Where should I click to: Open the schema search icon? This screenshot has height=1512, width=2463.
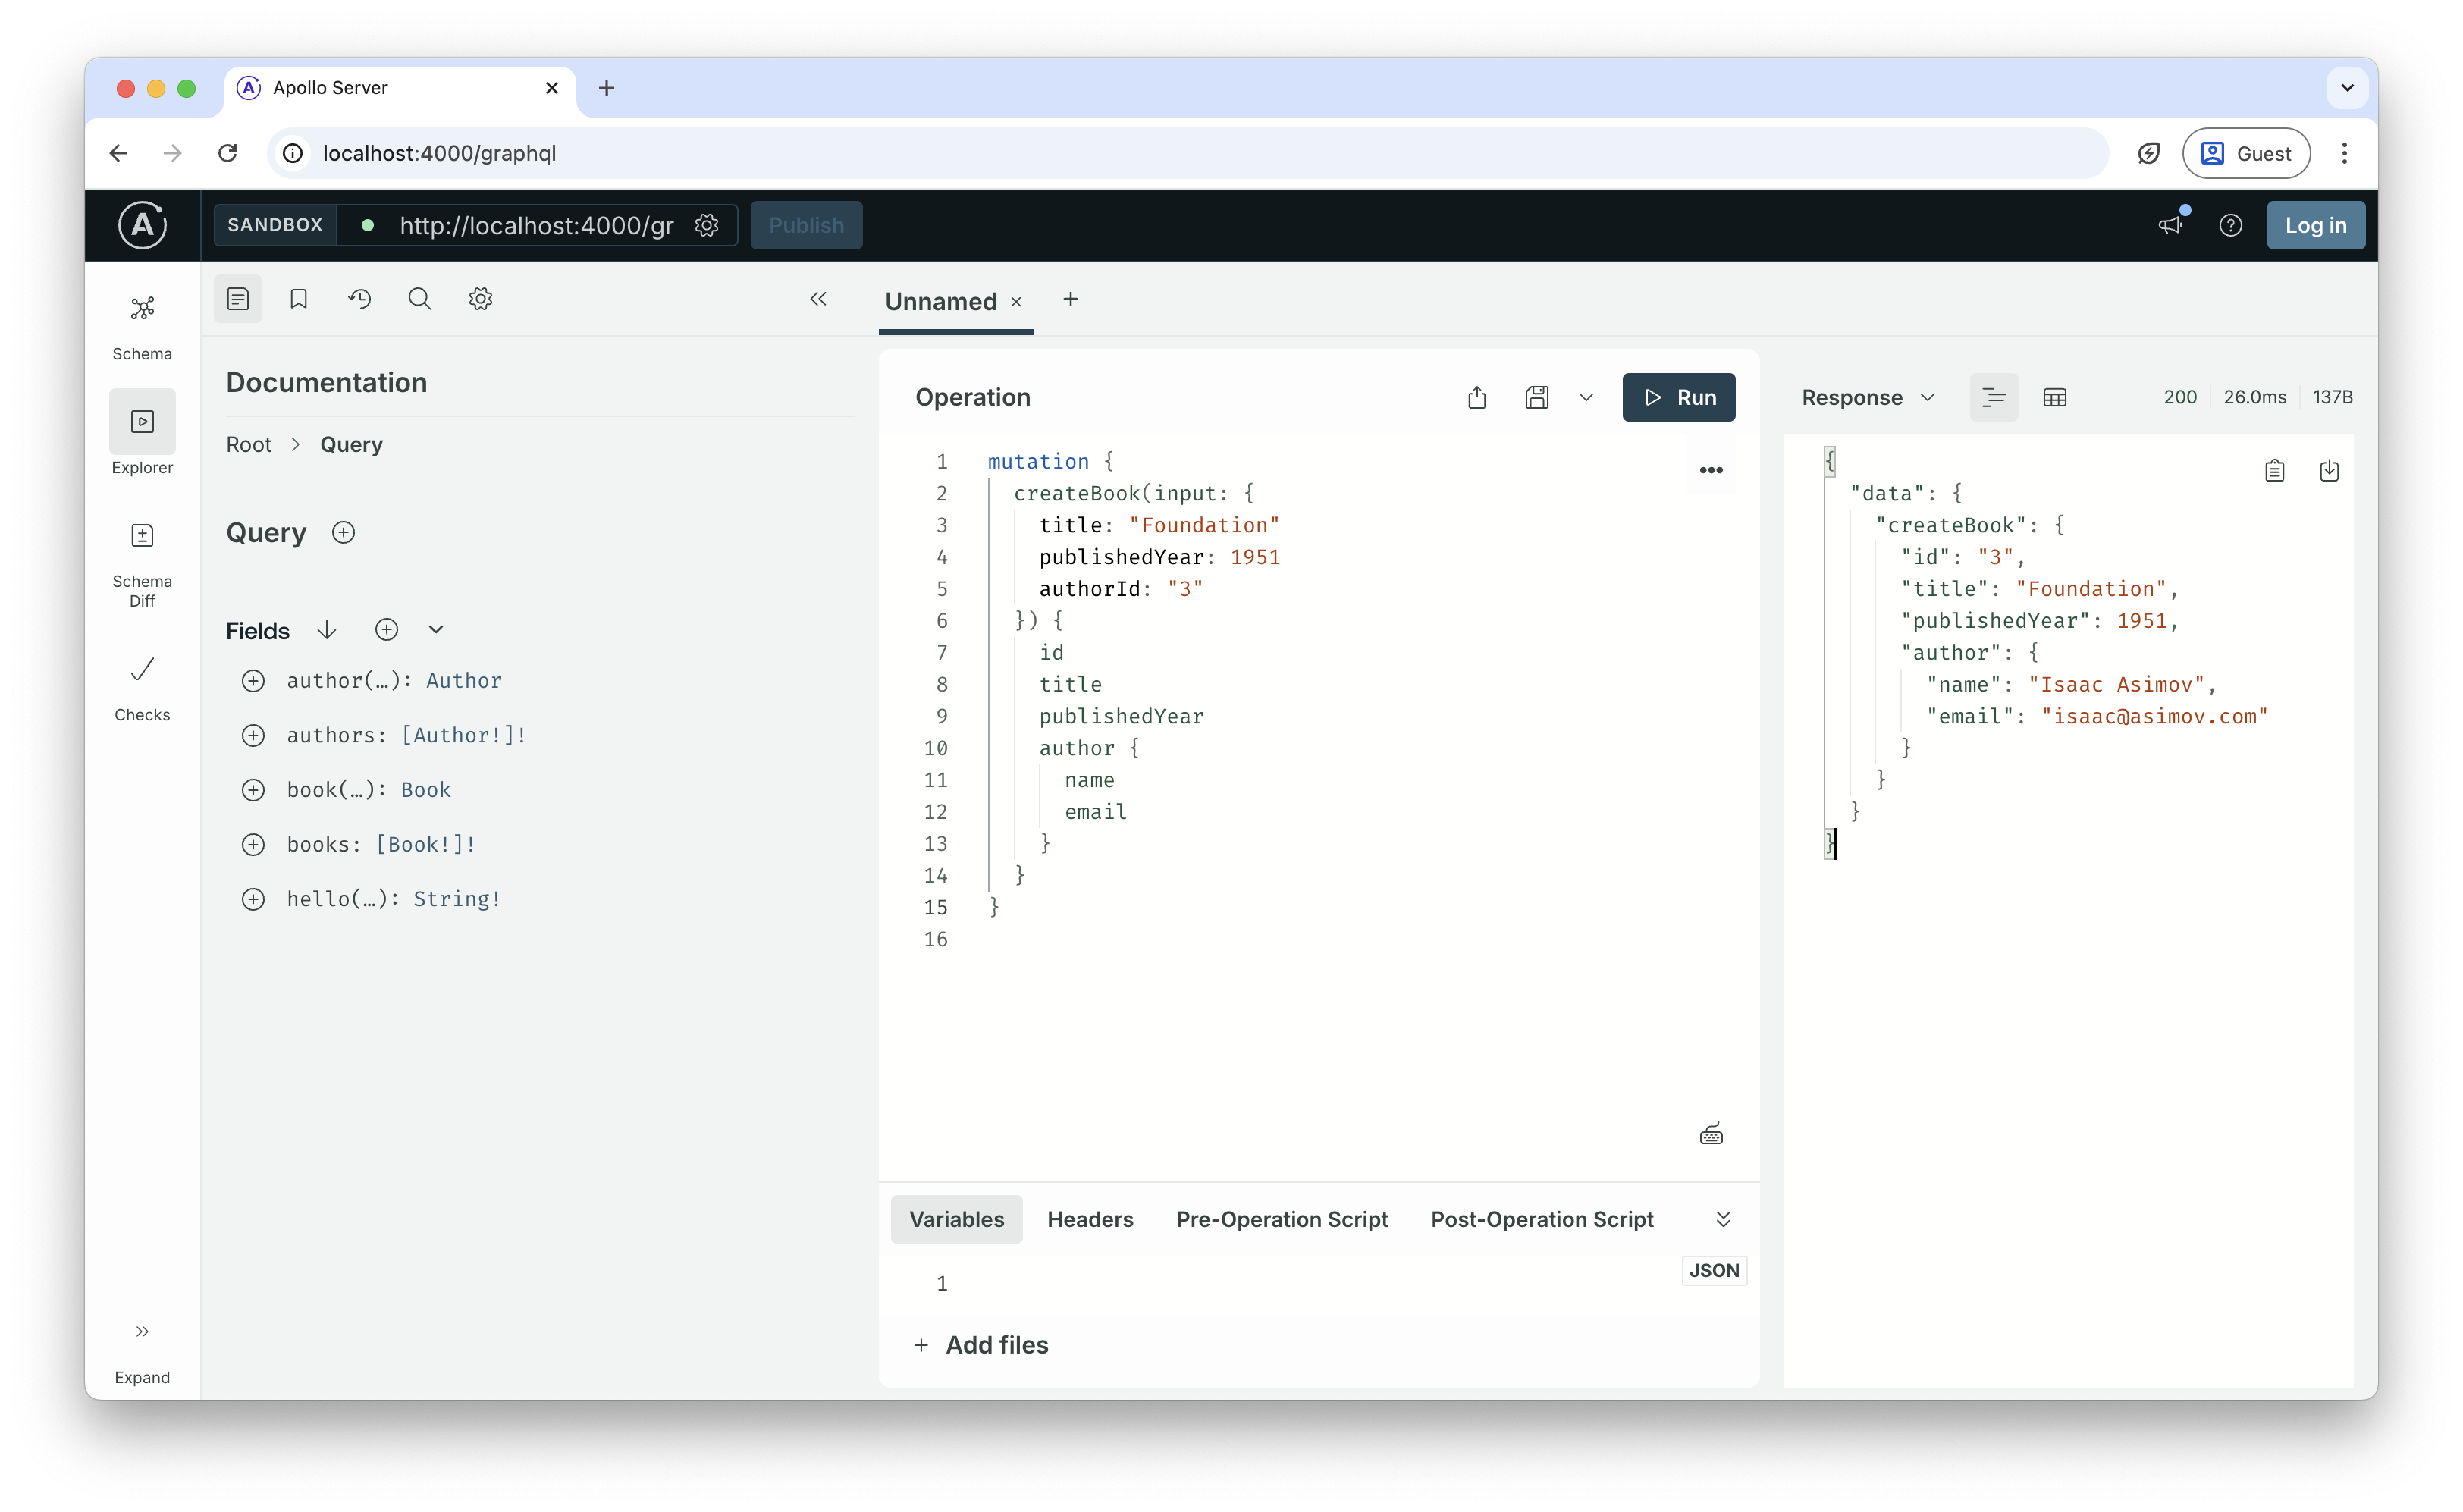point(420,299)
